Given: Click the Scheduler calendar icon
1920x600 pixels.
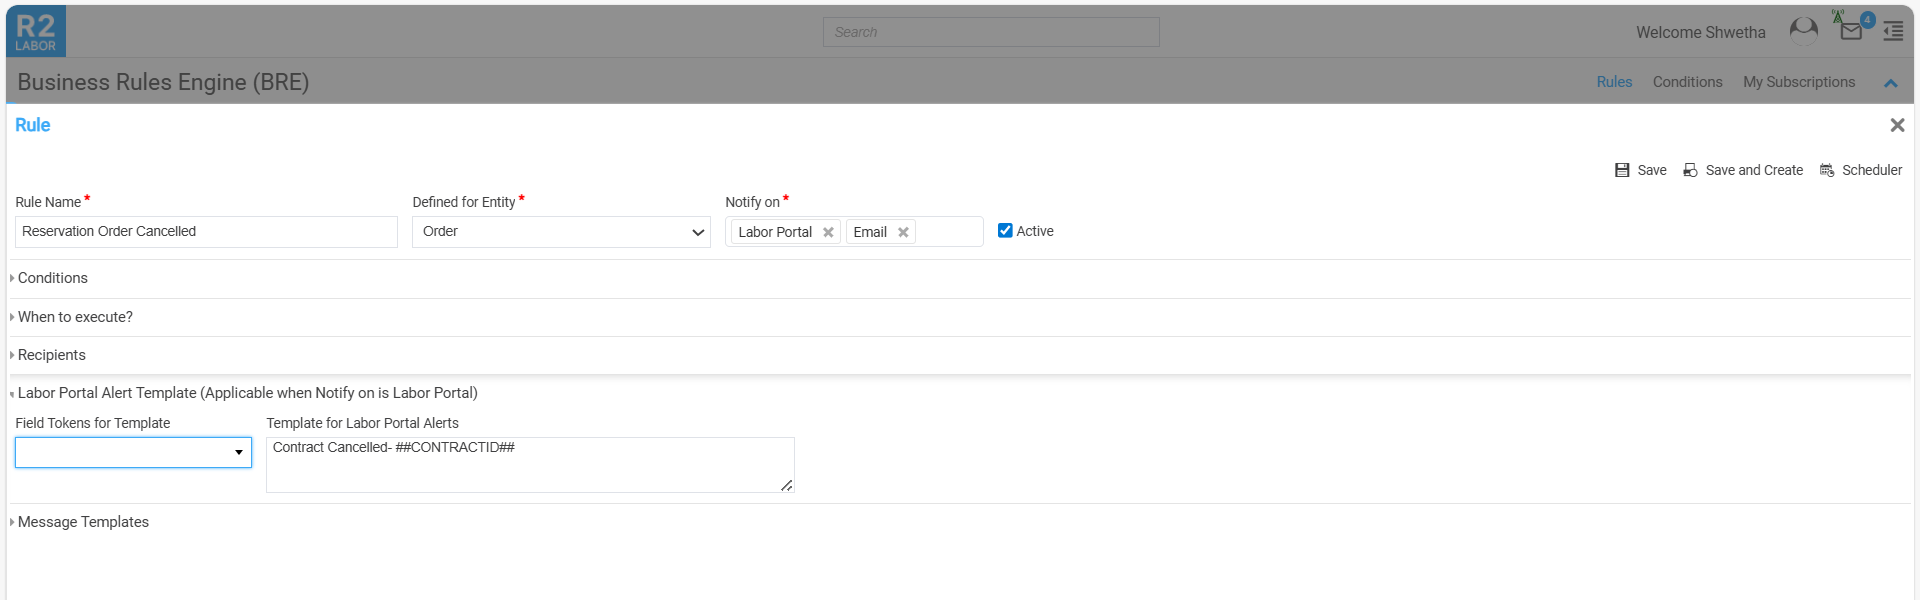Looking at the screenshot, I should pos(1827,170).
